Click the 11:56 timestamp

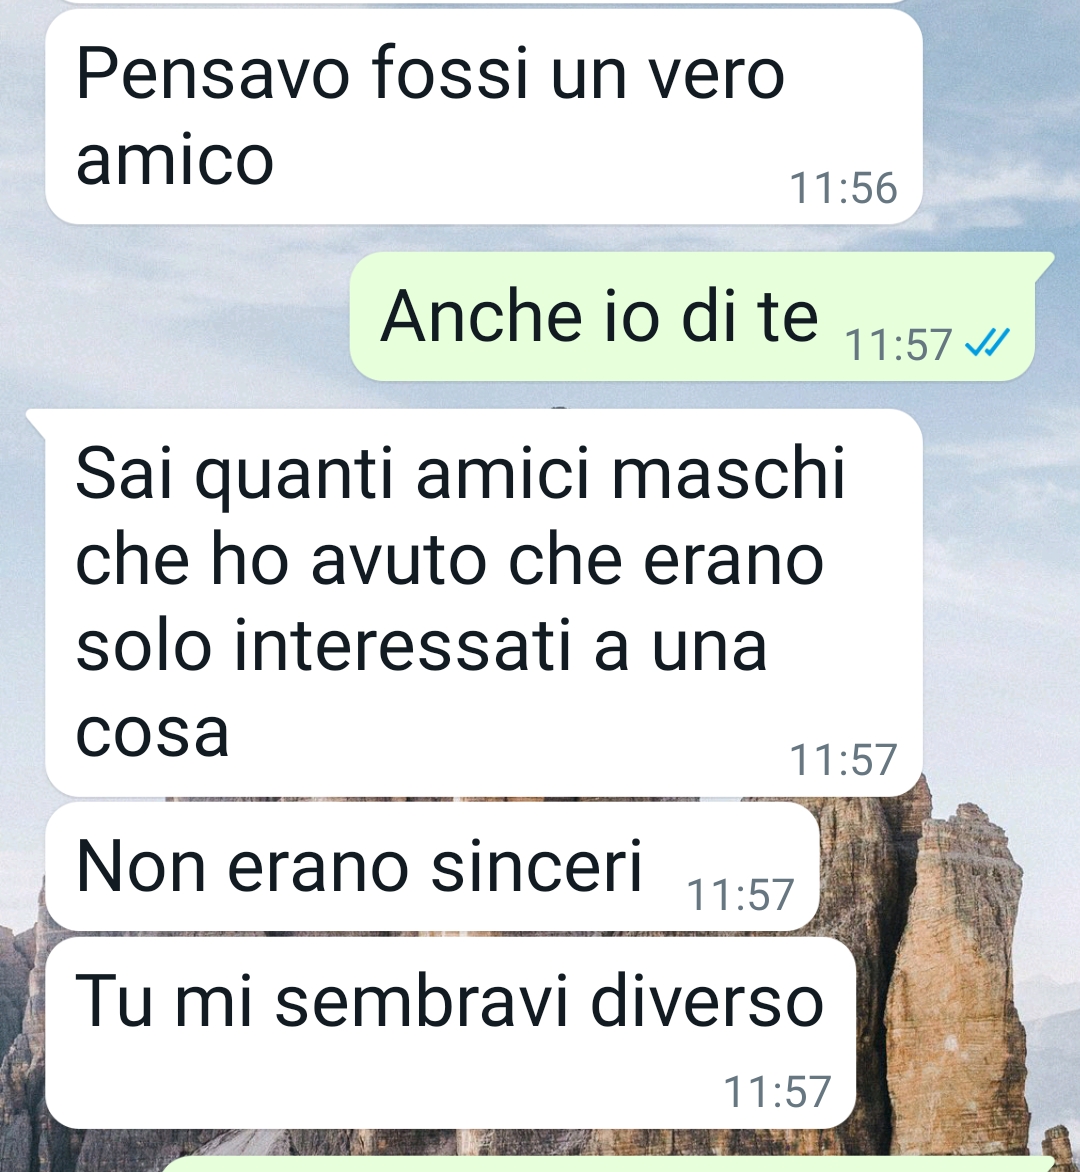tap(843, 188)
